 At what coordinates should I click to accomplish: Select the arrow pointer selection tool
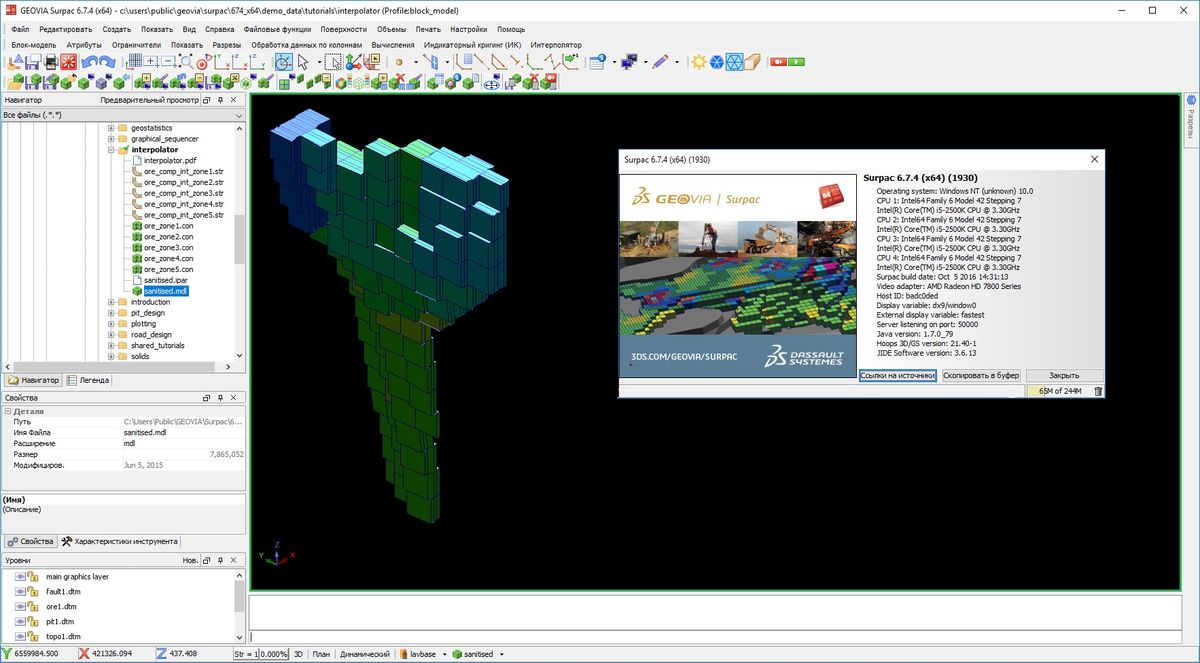pos(303,62)
